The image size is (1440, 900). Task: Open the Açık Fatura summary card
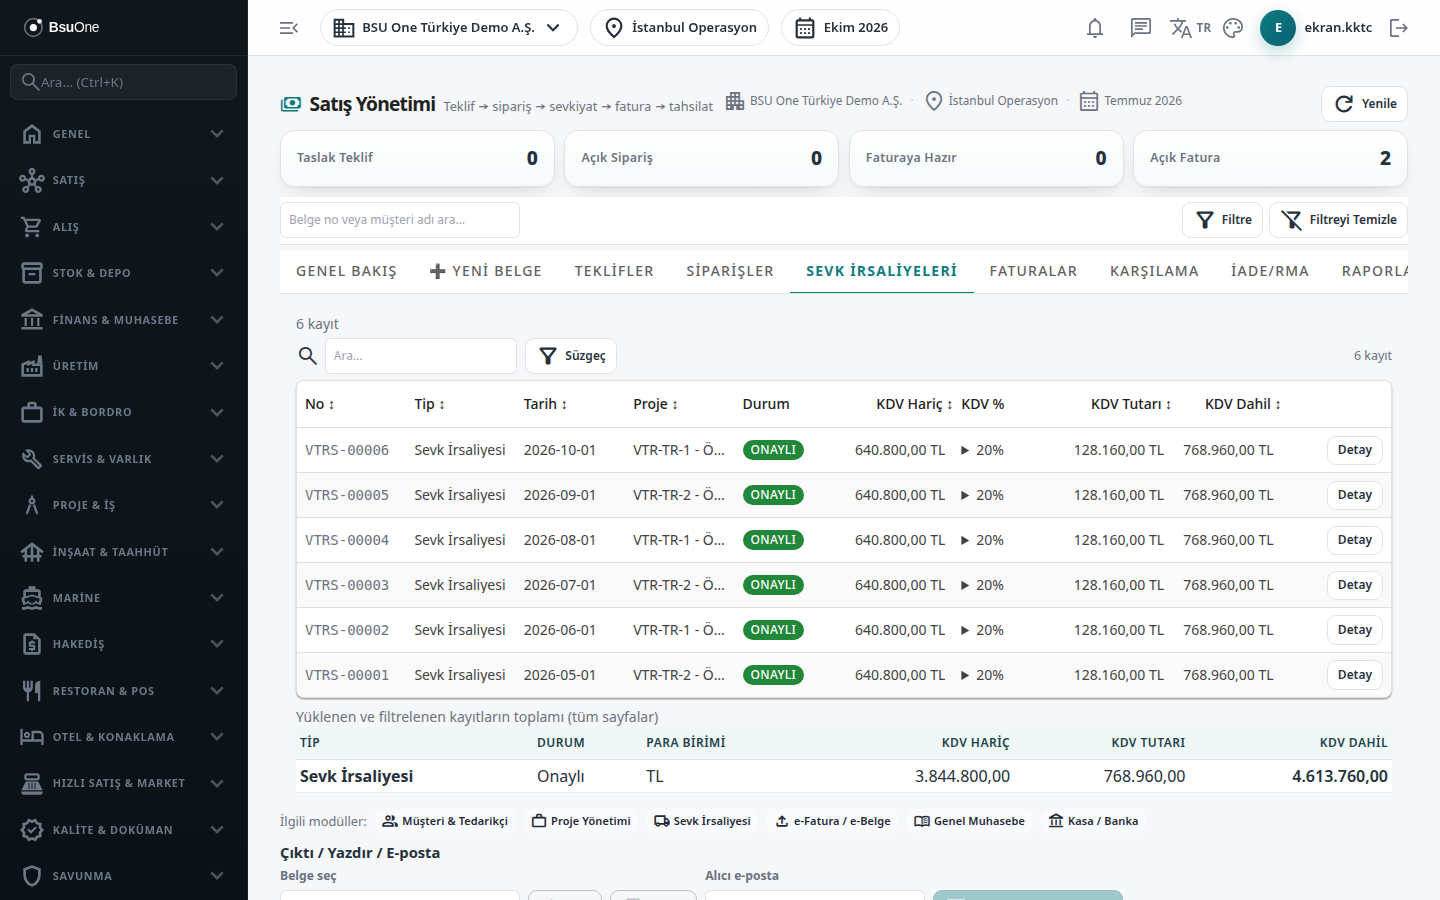[1270, 158]
